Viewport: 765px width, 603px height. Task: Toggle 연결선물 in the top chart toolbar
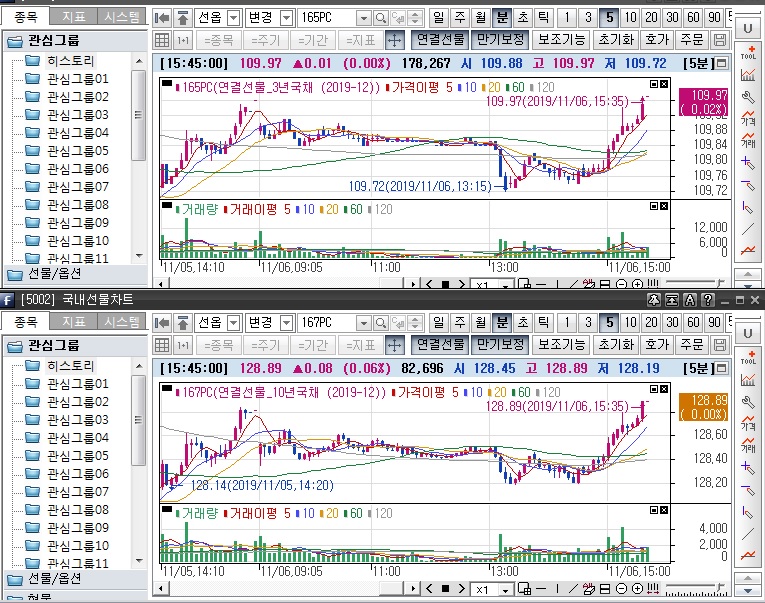tap(439, 40)
